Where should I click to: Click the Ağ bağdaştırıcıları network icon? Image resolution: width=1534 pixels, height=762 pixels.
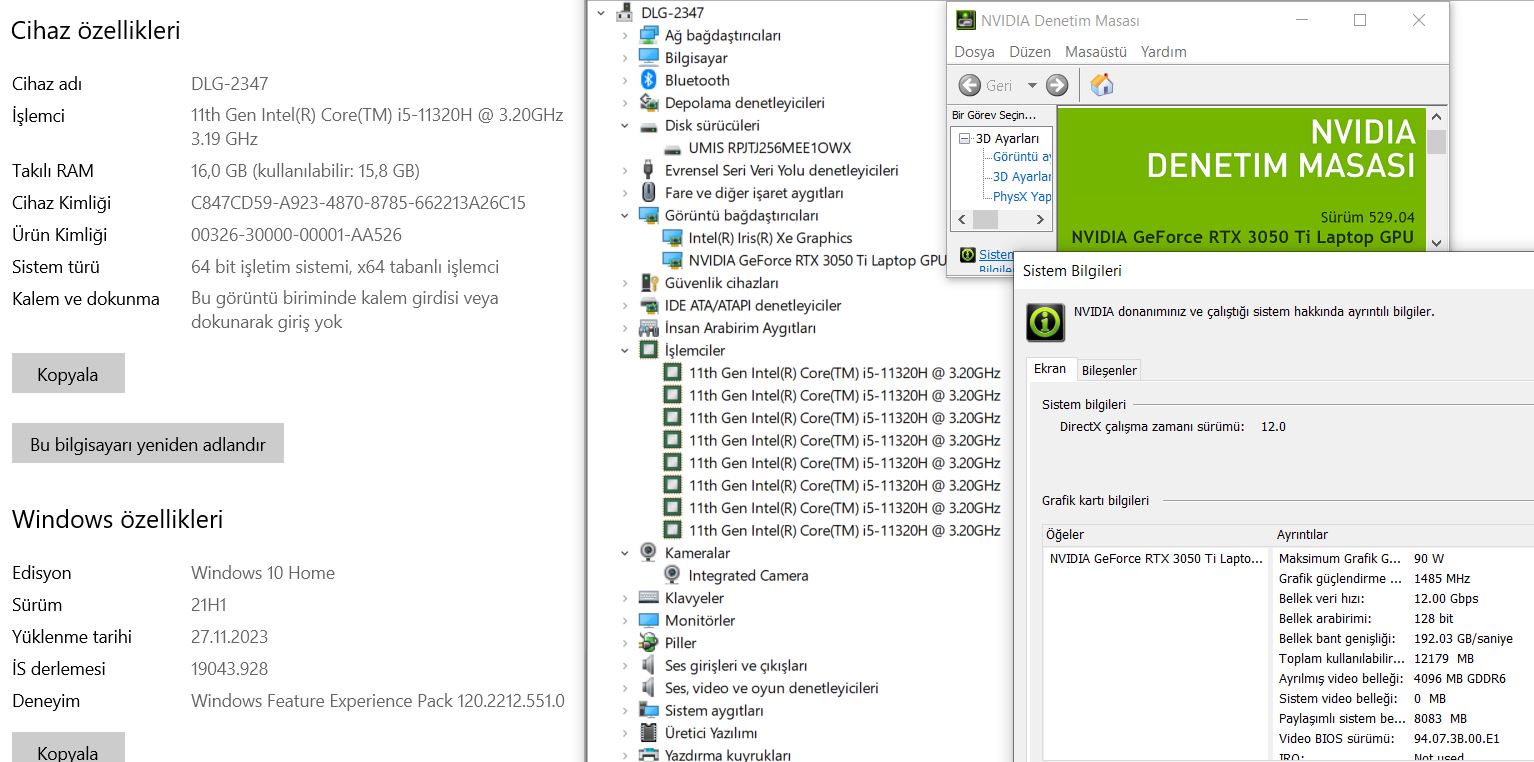pos(649,35)
